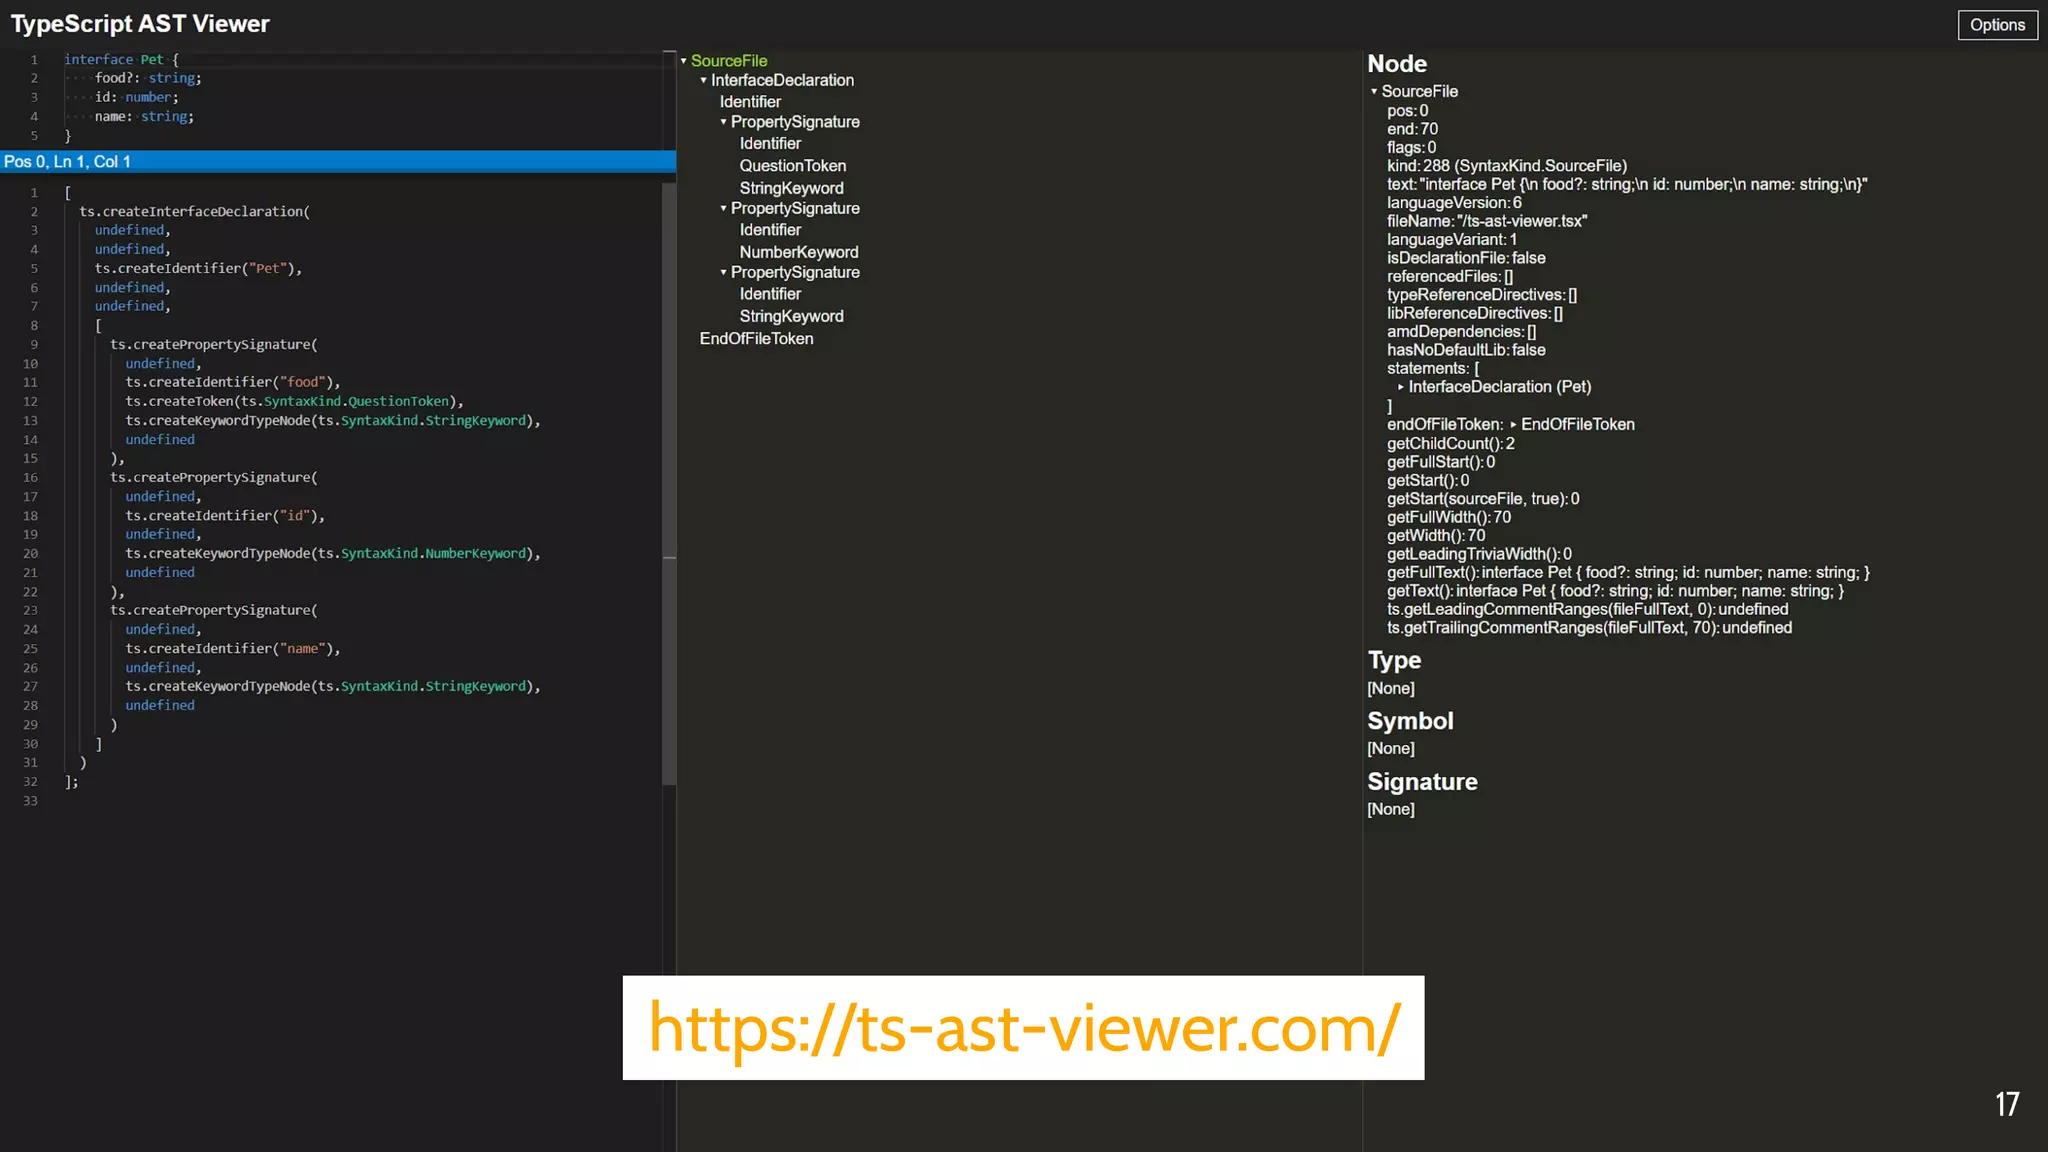
Task: Select the NumberKeyword tree node
Action: pos(798,252)
